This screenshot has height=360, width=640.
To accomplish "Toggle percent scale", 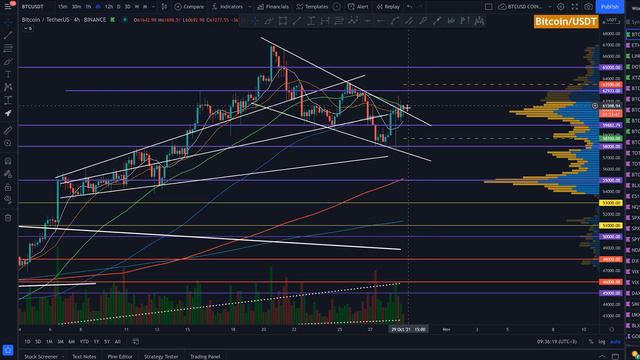I will coord(591,341).
